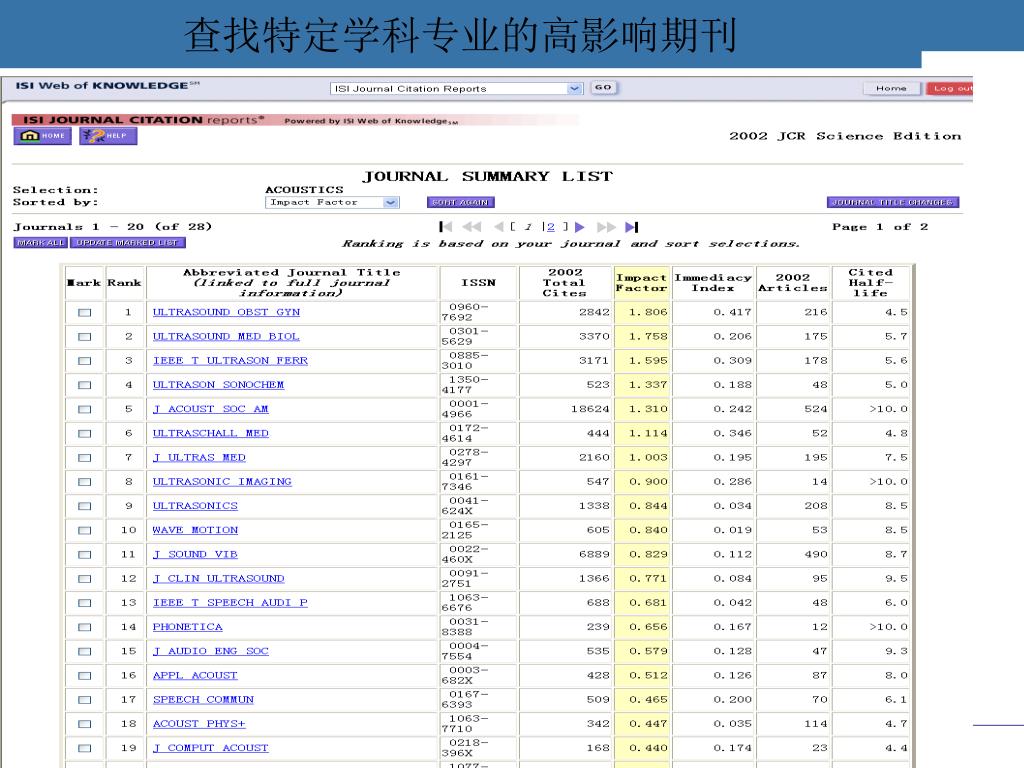Click ISI Web of Knowledge logo text
This screenshot has width=1024, height=768.
tap(108, 86)
